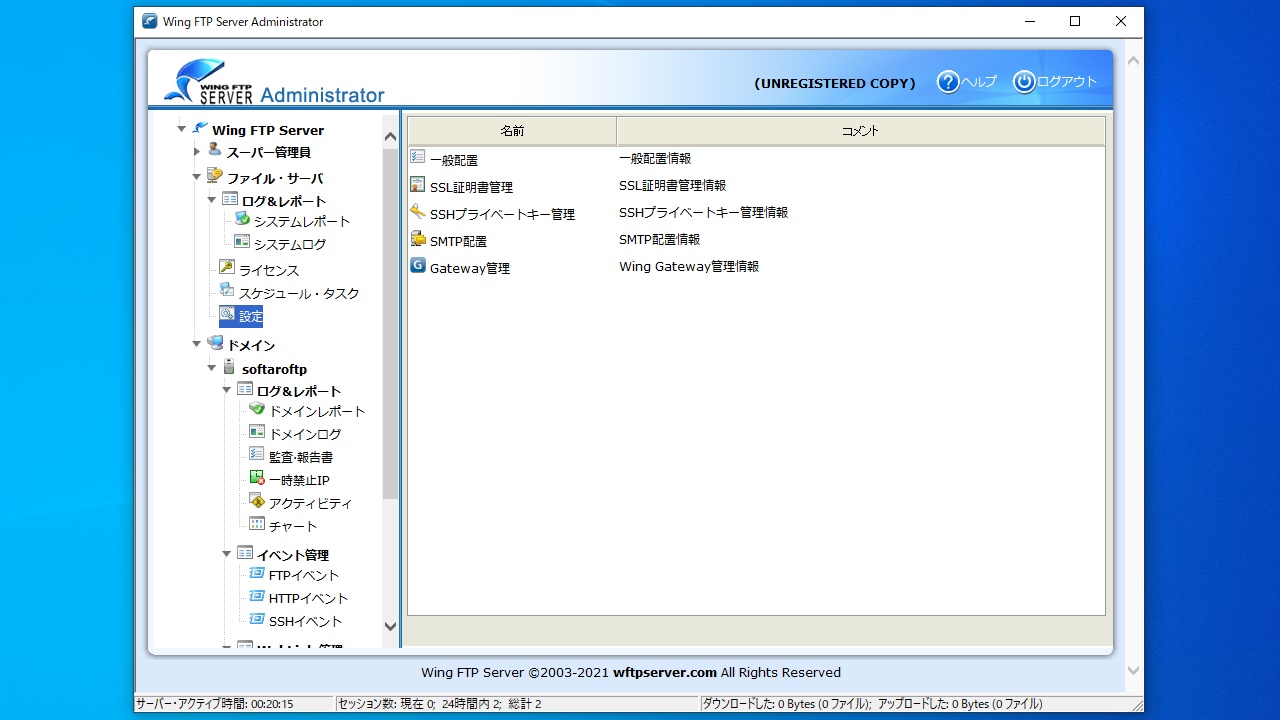Open SMTP配置 entry
Viewport: 1280px width, 720px height.
458,241
